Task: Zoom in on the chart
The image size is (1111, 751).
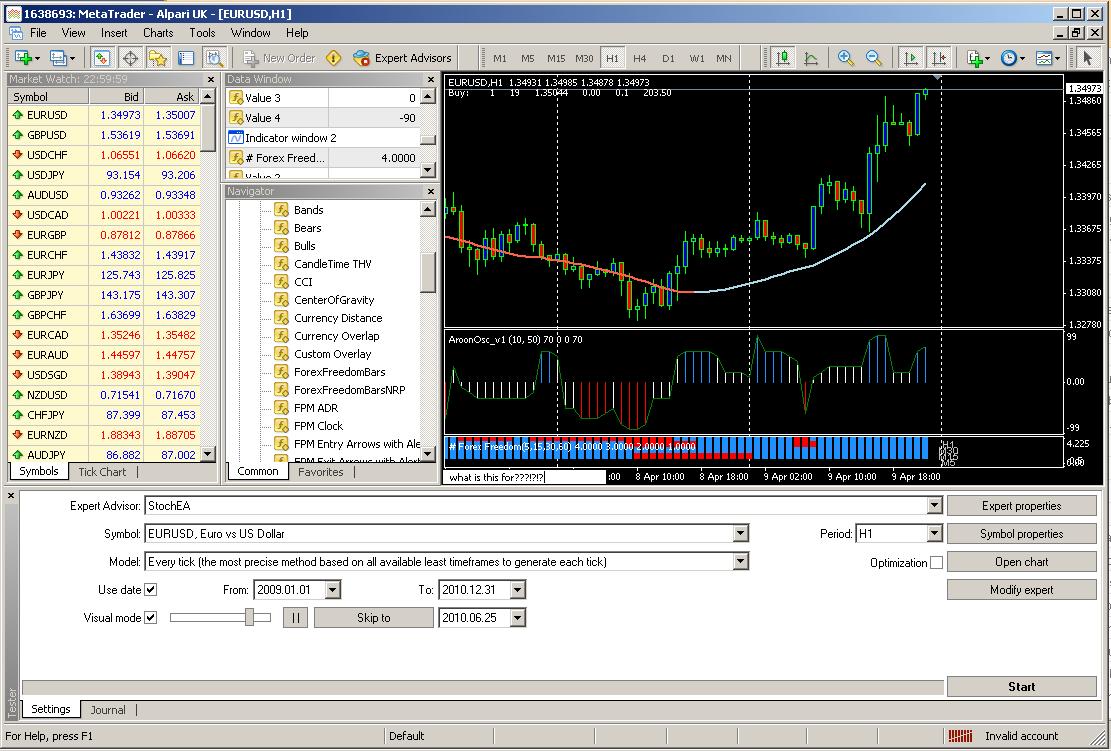Action: pyautogui.click(x=845, y=58)
